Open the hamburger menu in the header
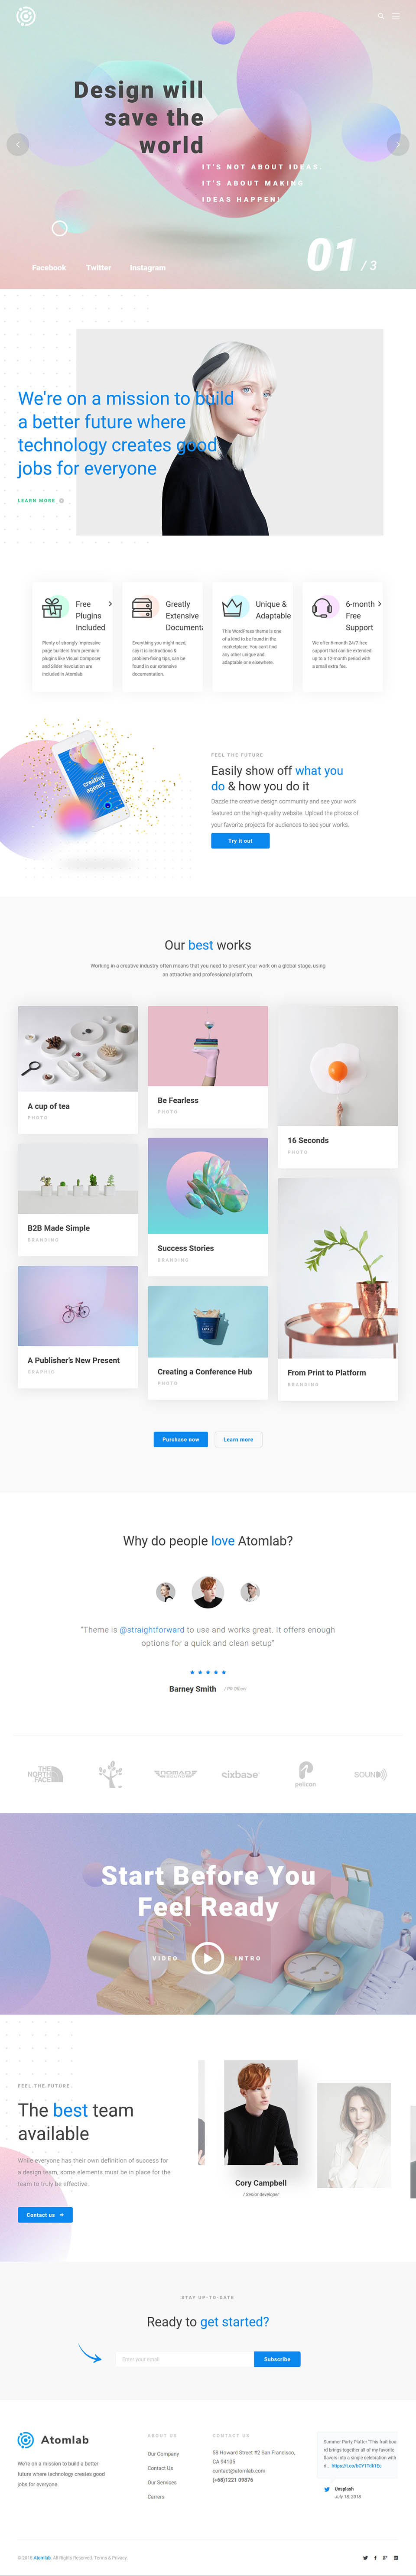The width and height of the screenshot is (416, 2576). coord(396,16)
